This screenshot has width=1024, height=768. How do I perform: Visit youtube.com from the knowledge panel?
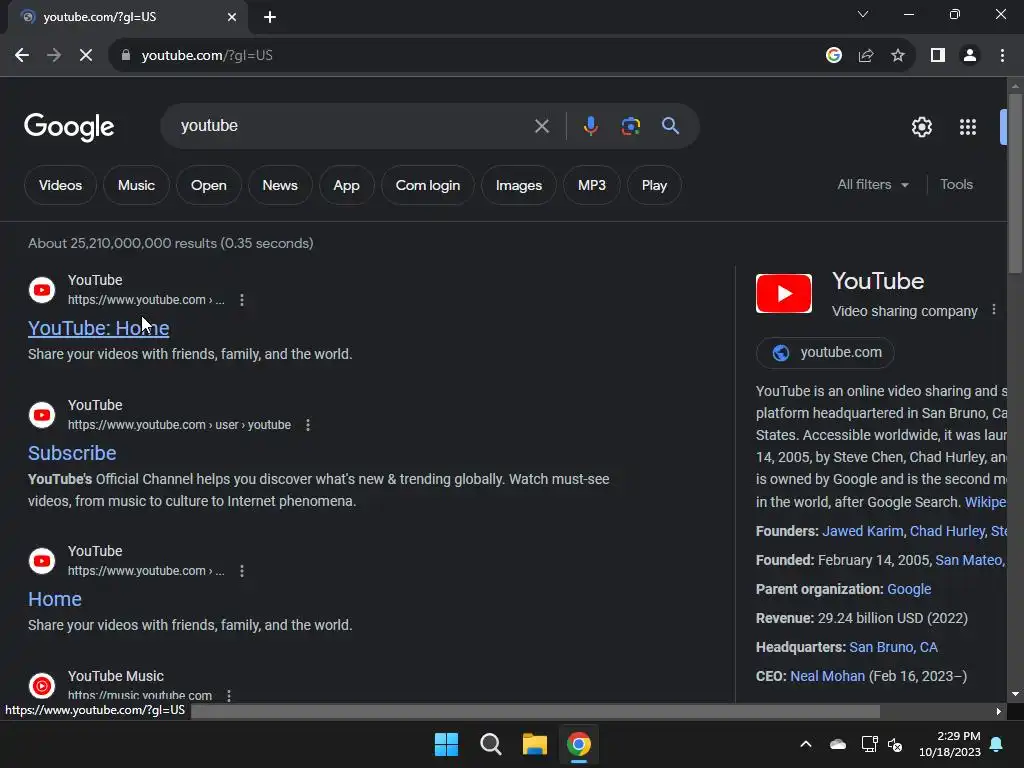[x=825, y=353]
